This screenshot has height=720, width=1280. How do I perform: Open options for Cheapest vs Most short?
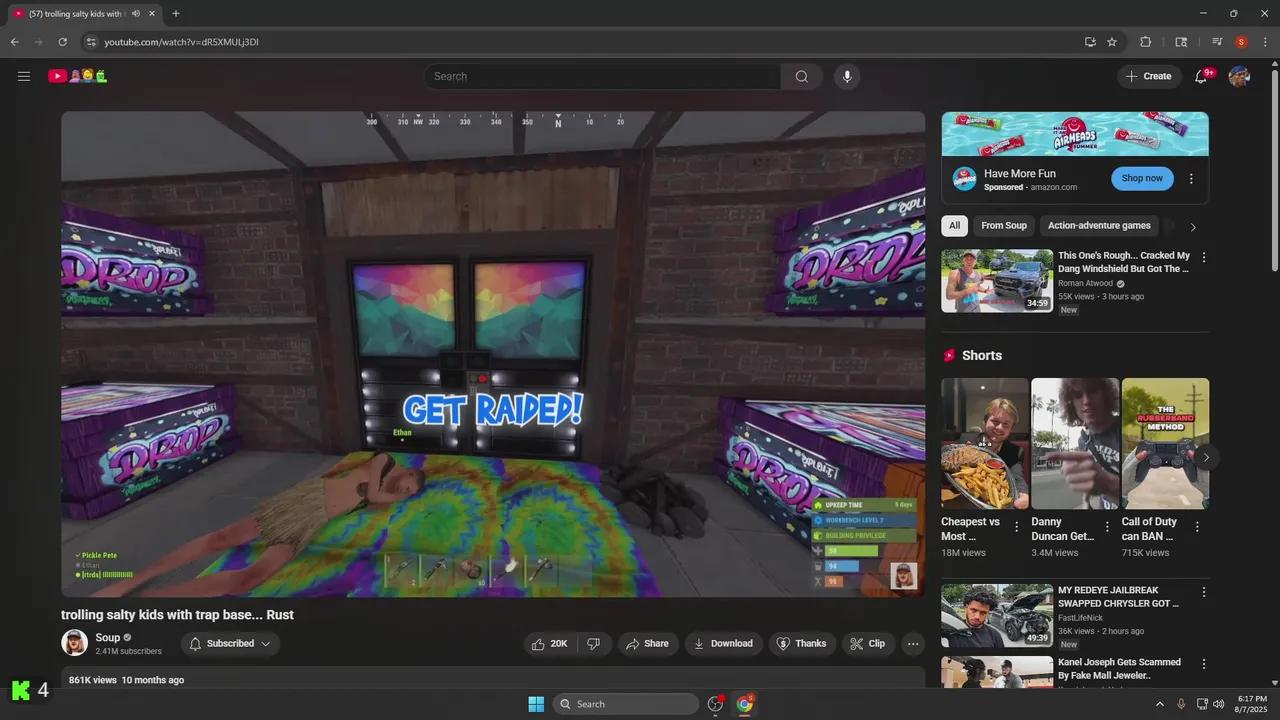[1017, 527]
